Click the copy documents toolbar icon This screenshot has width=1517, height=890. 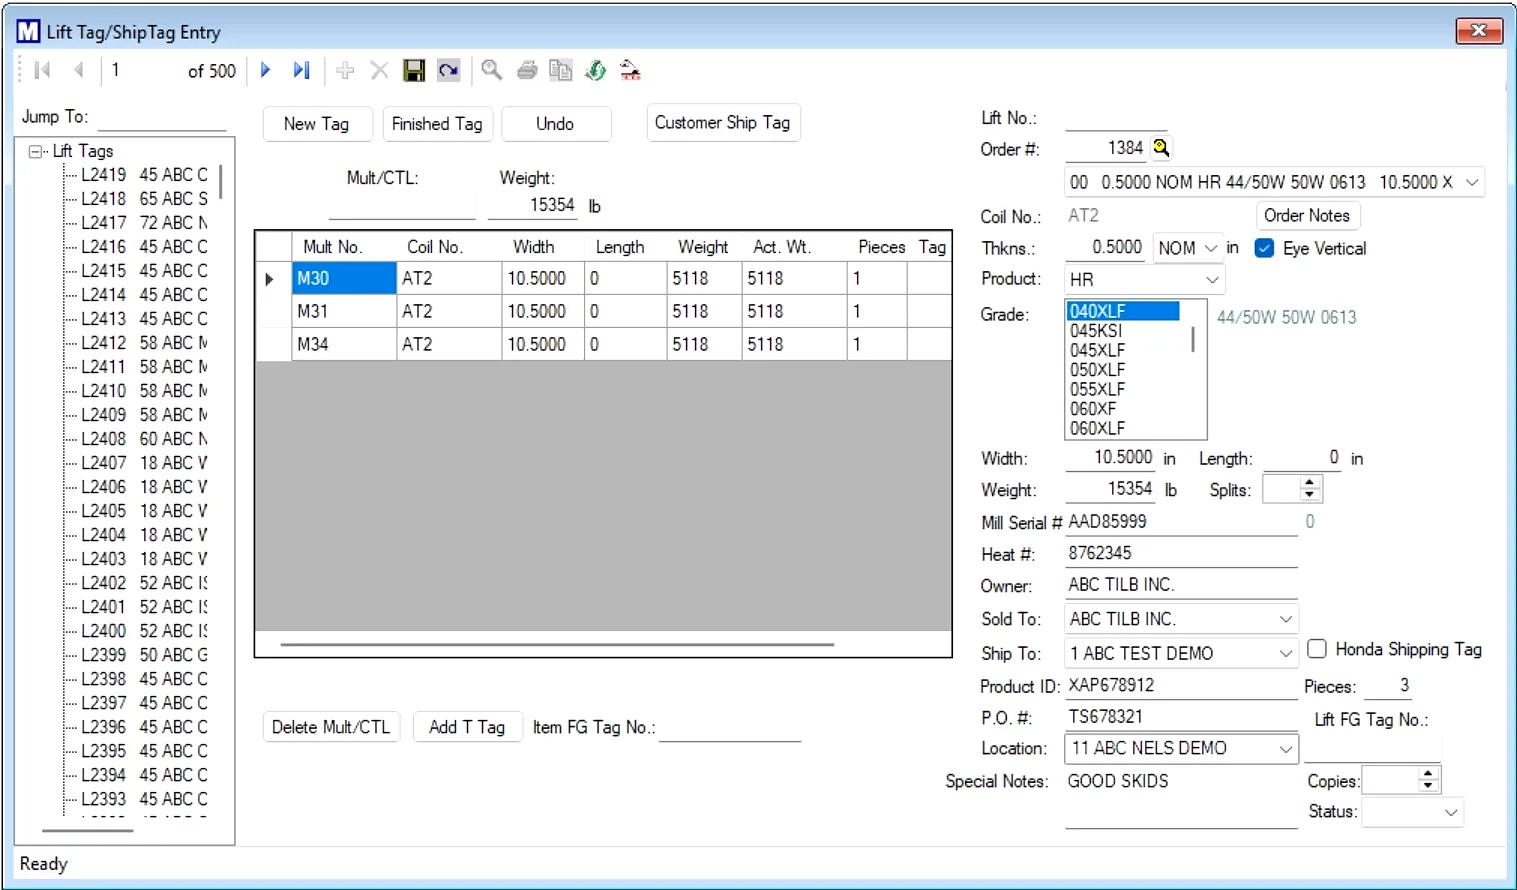(x=561, y=70)
